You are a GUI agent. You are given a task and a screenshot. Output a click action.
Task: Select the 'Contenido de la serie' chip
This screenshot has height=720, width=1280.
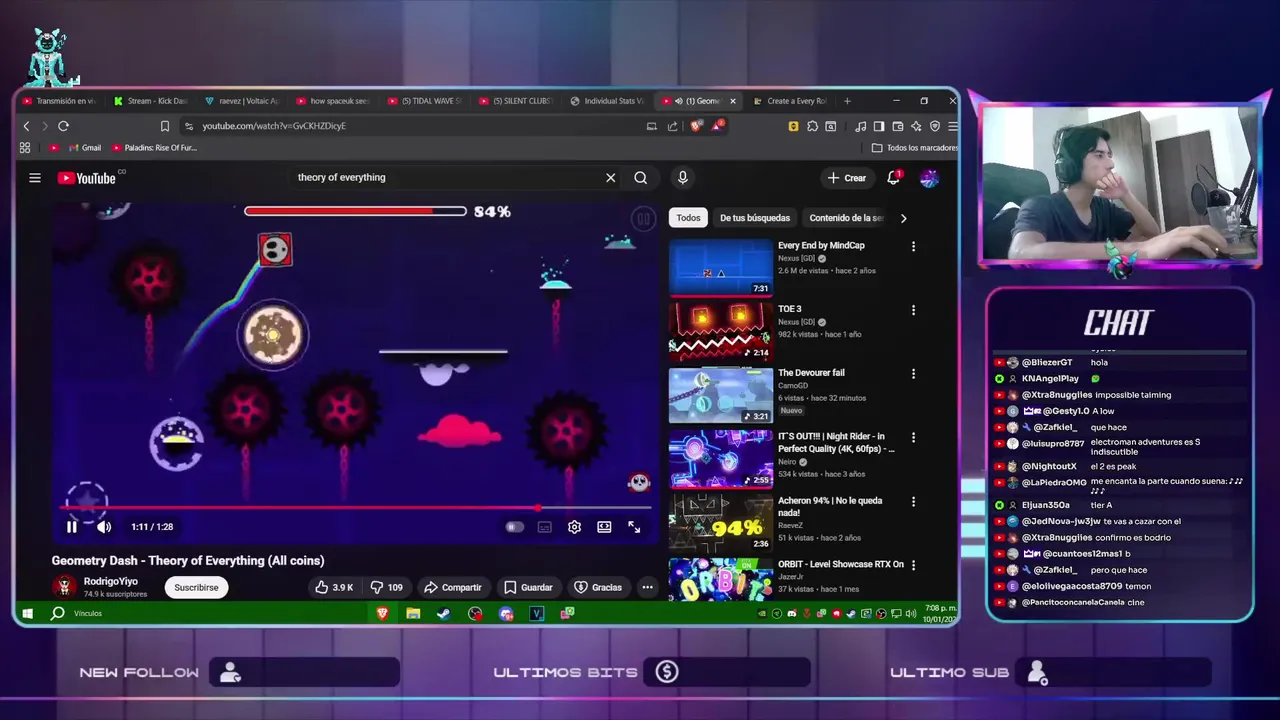point(846,218)
